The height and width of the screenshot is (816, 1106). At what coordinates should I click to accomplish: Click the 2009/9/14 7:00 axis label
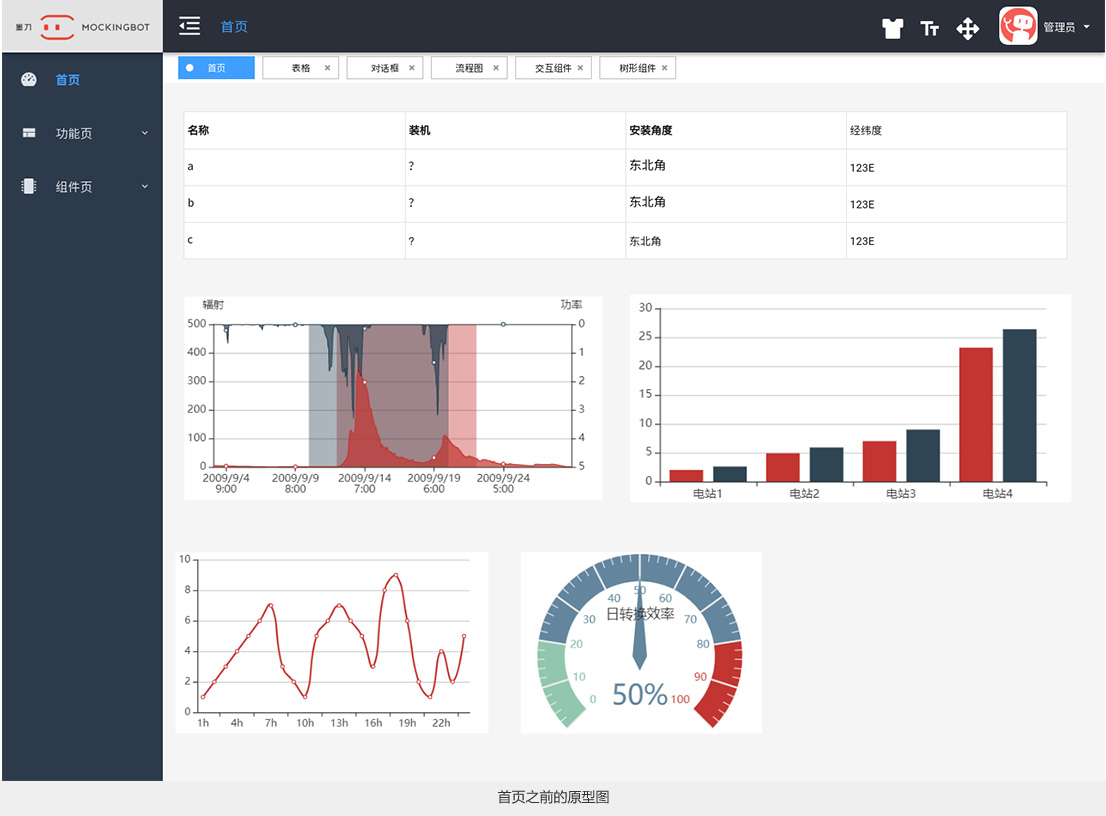365,483
